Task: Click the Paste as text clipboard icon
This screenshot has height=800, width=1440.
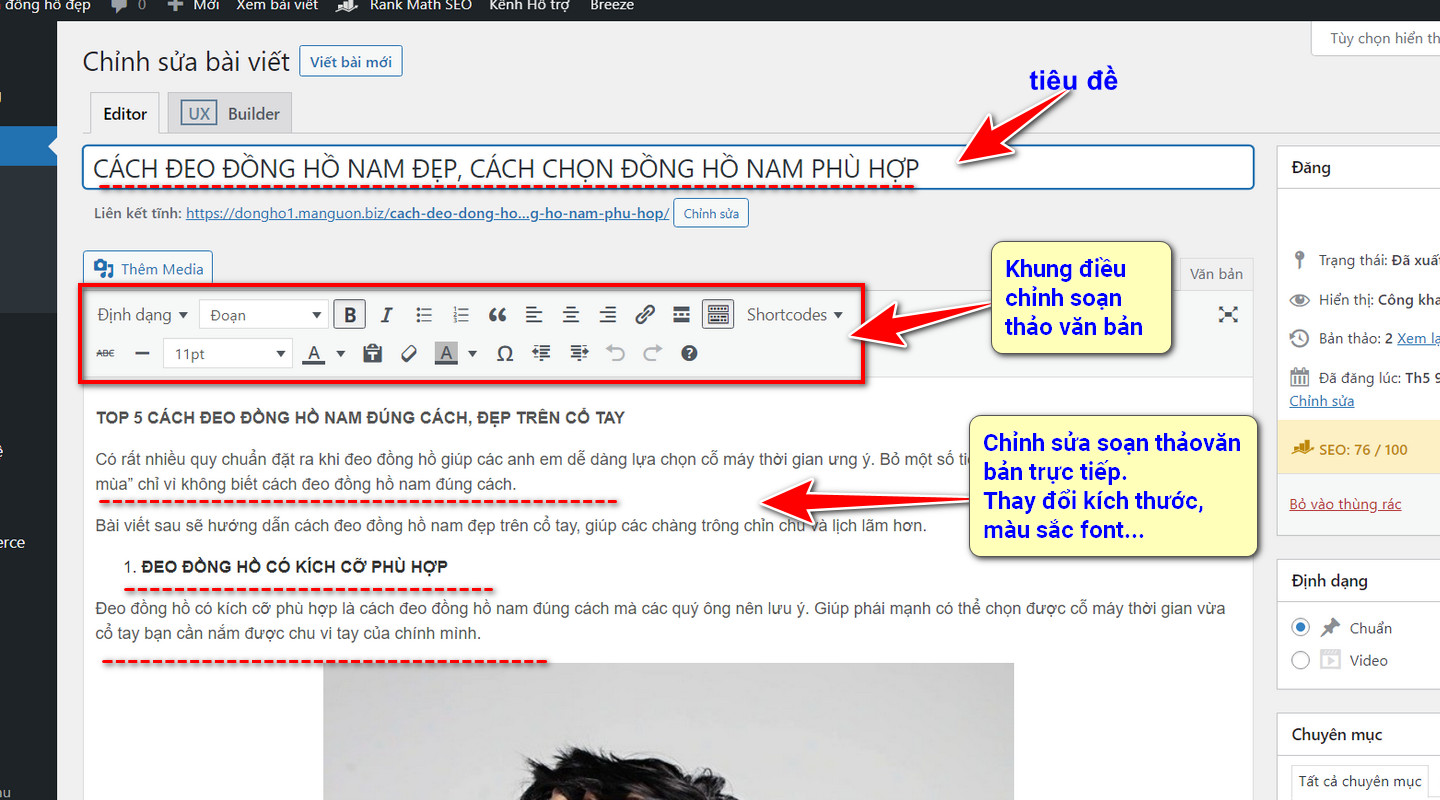Action: (372, 353)
